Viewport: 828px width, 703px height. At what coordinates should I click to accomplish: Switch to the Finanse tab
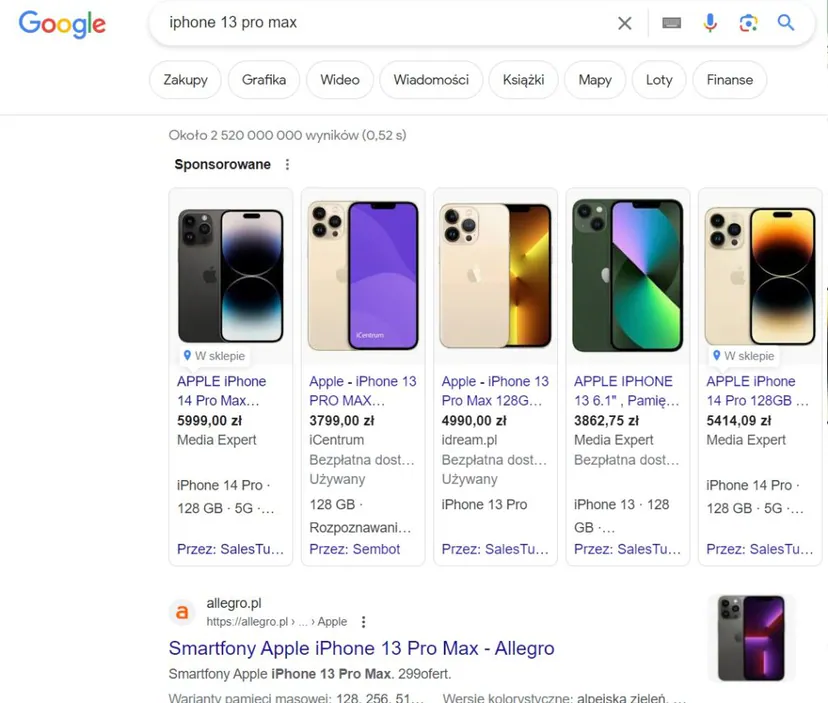point(730,80)
